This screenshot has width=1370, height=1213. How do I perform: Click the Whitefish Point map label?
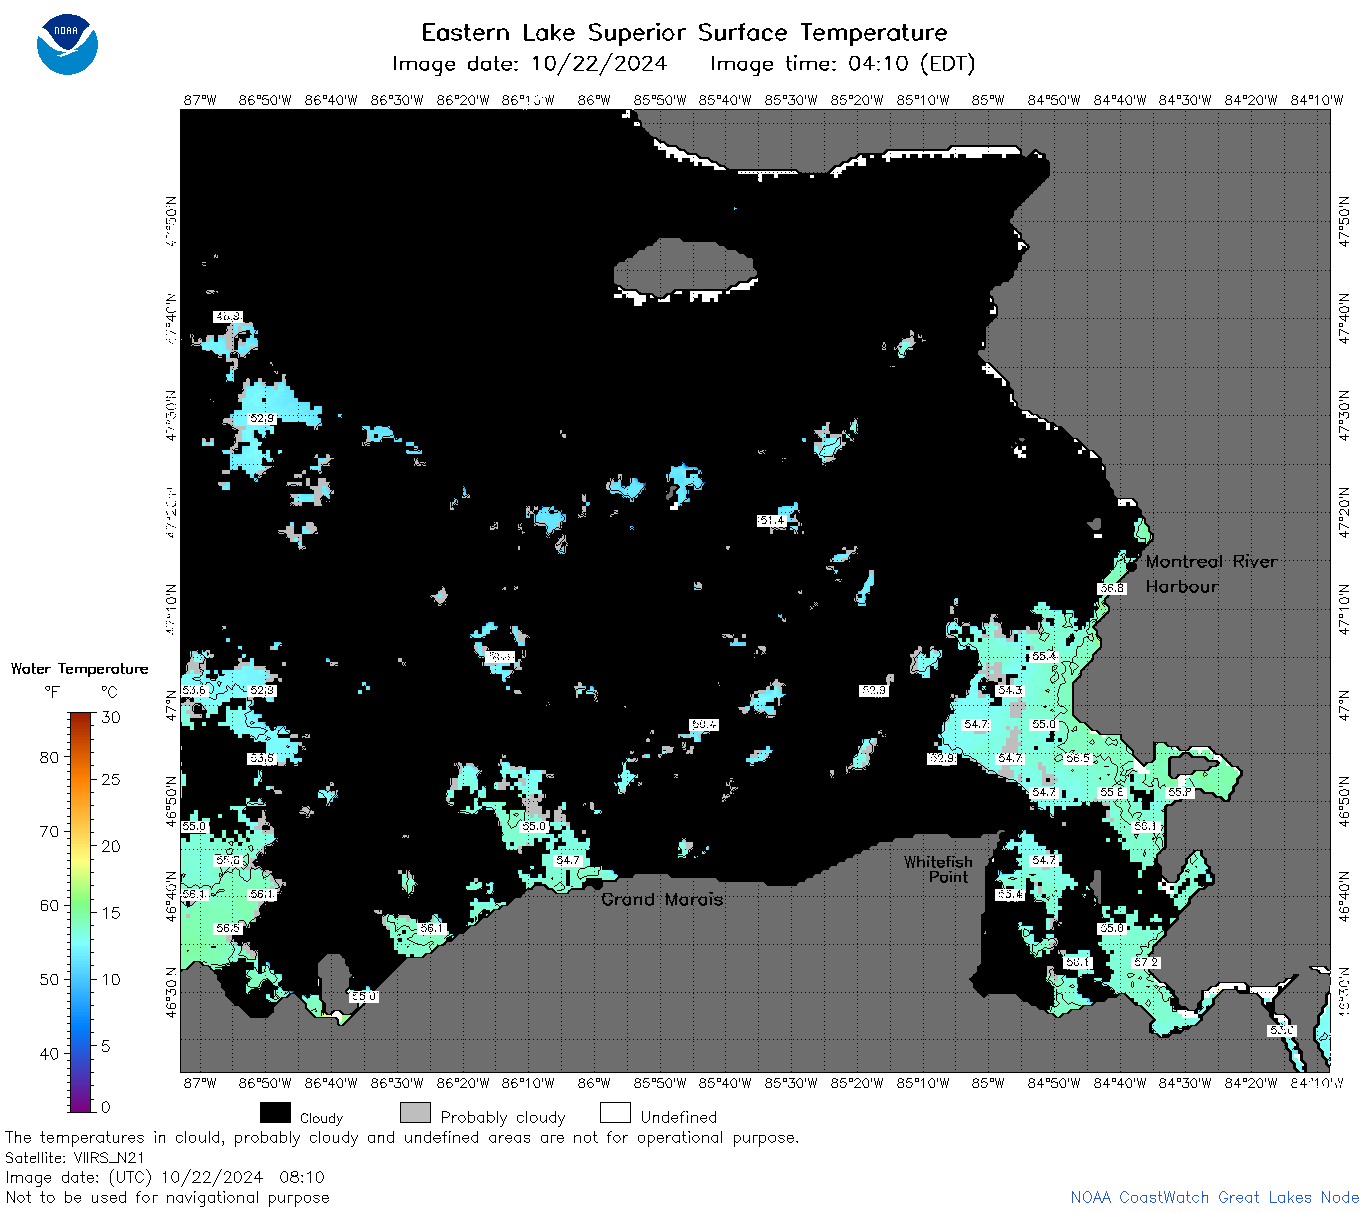(x=937, y=869)
